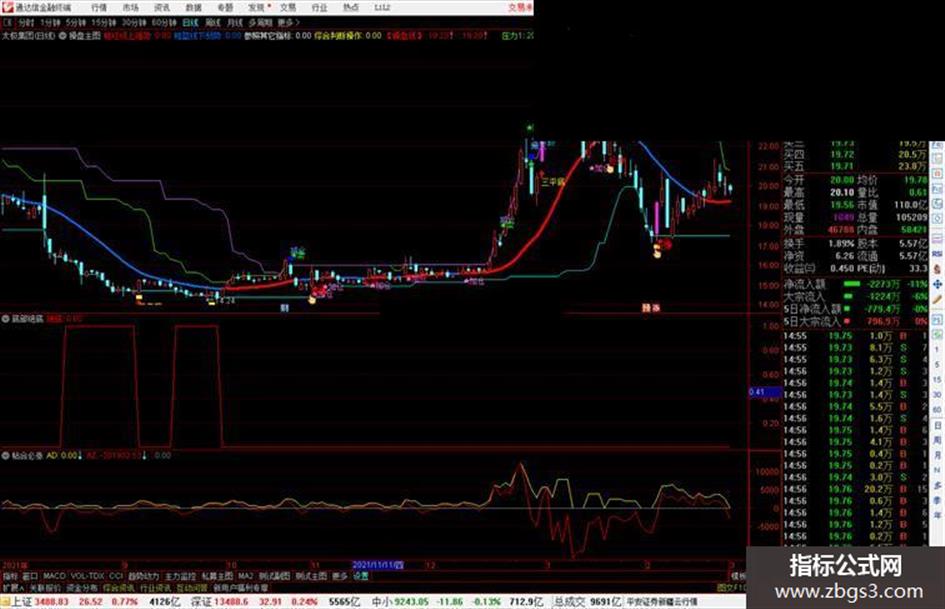The height and width of the screenshot is (609, 945).
Task: Click the second icon in the right sidebar
Action: click(937, 159)
